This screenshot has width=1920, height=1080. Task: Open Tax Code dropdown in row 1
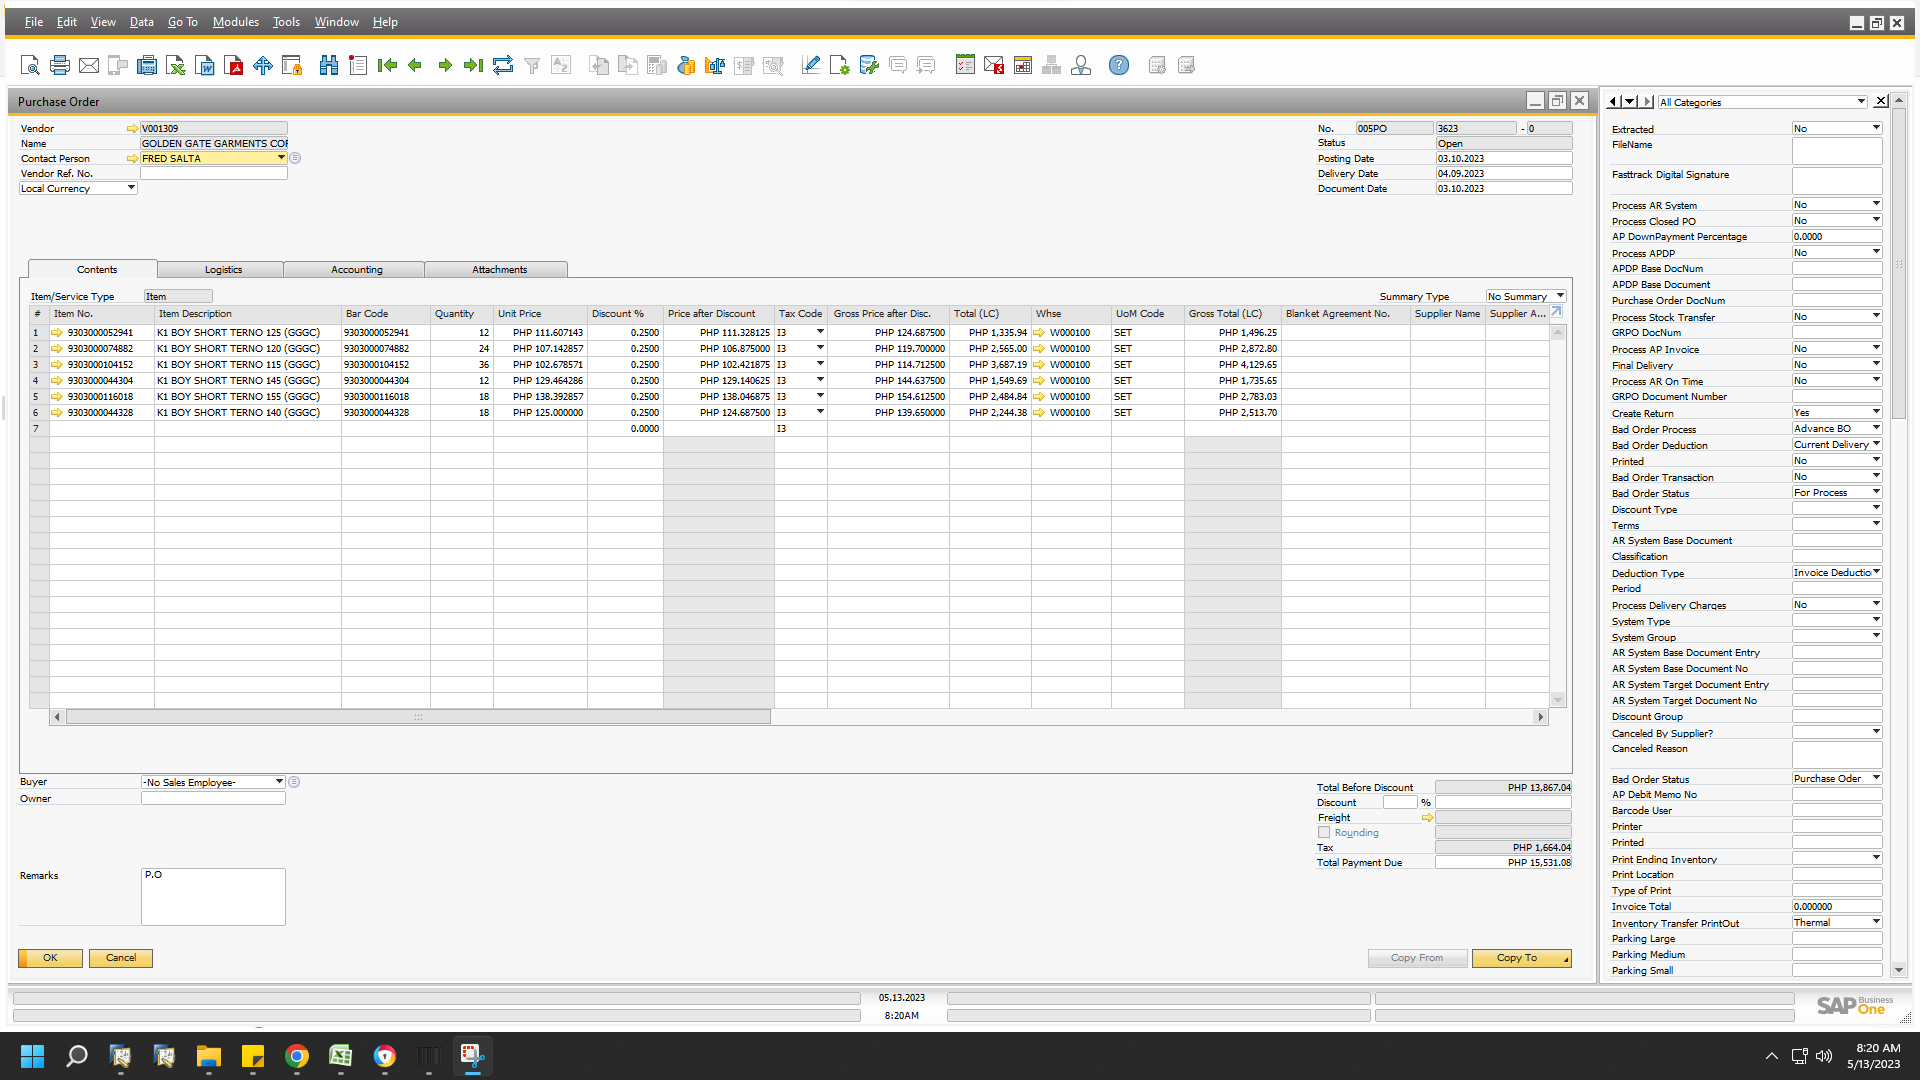click(x=820, y=332)
